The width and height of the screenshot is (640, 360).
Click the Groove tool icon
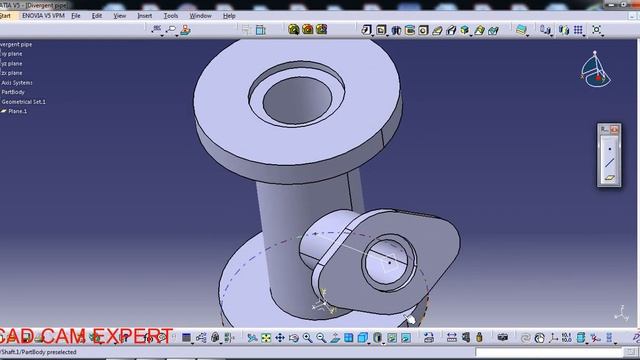click(409, 30)
